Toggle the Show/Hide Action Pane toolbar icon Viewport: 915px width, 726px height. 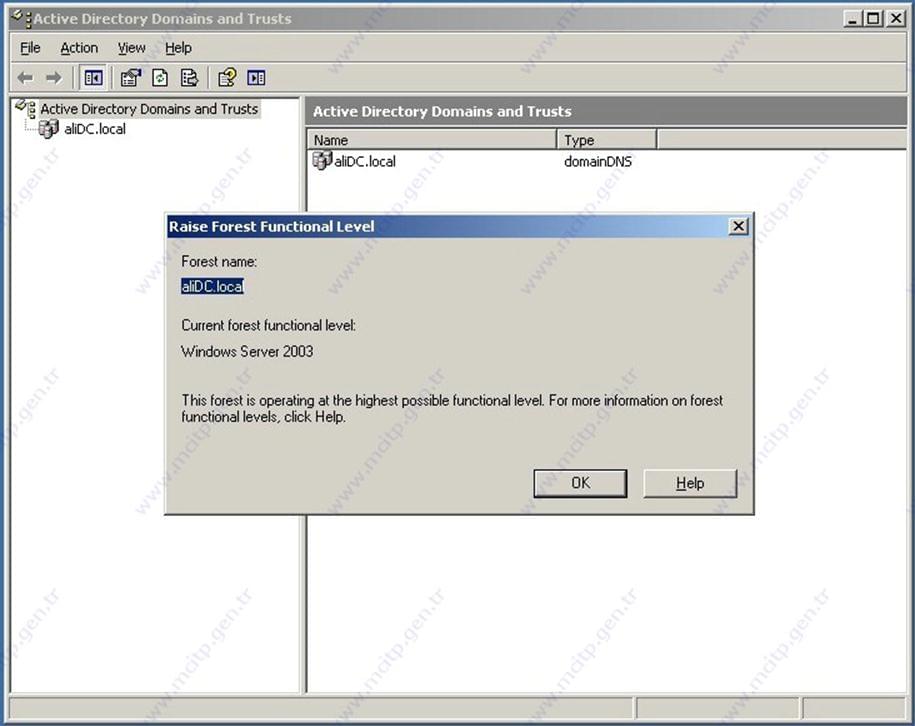(256, 78)
